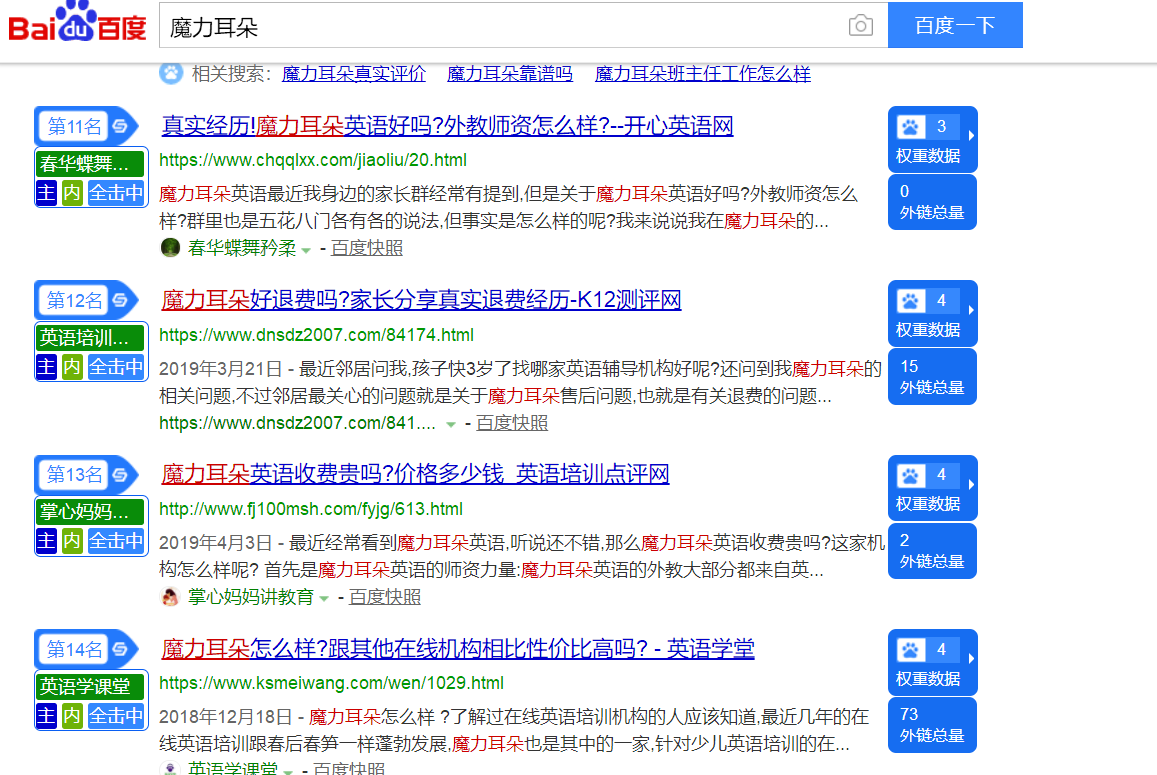Expand the dropdown arrow next to 春华蝶舞矜柔
The image size is (1157, 775).
coord(306,250)
